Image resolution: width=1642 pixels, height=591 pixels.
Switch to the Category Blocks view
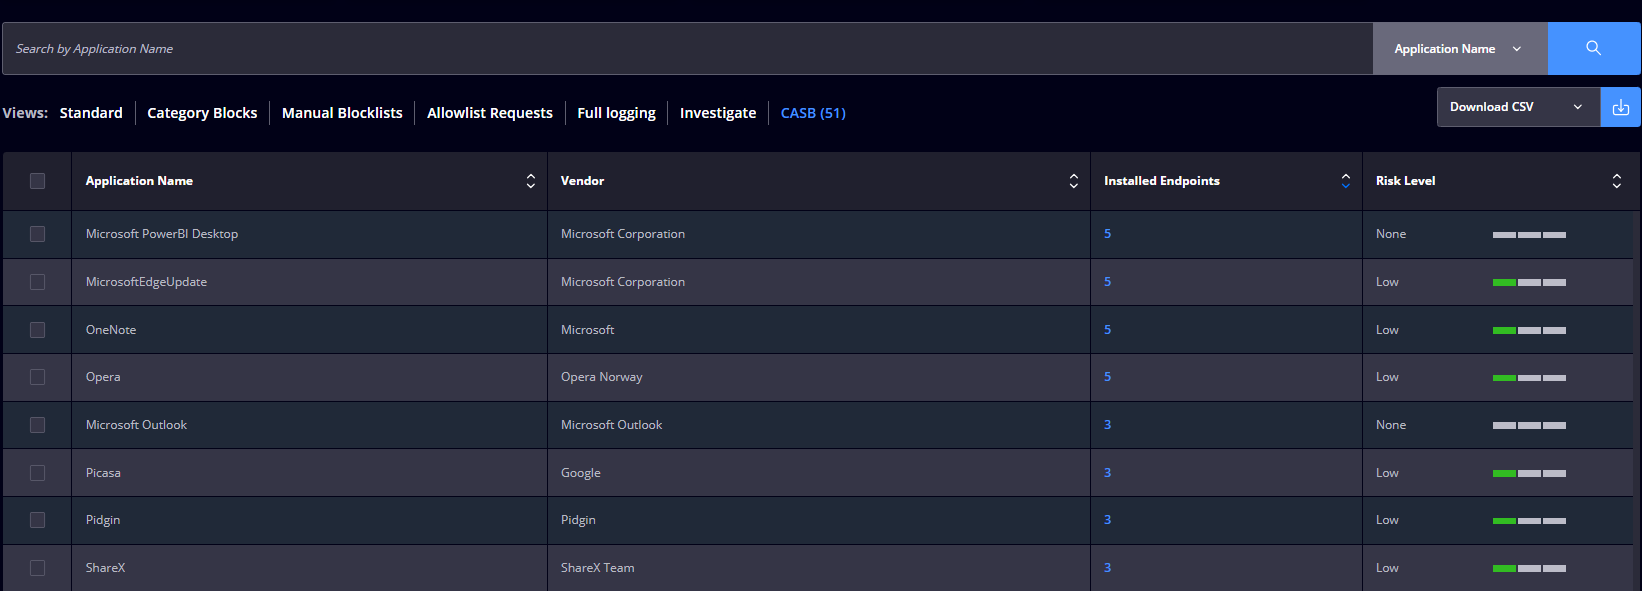click(x=202, y=113)
